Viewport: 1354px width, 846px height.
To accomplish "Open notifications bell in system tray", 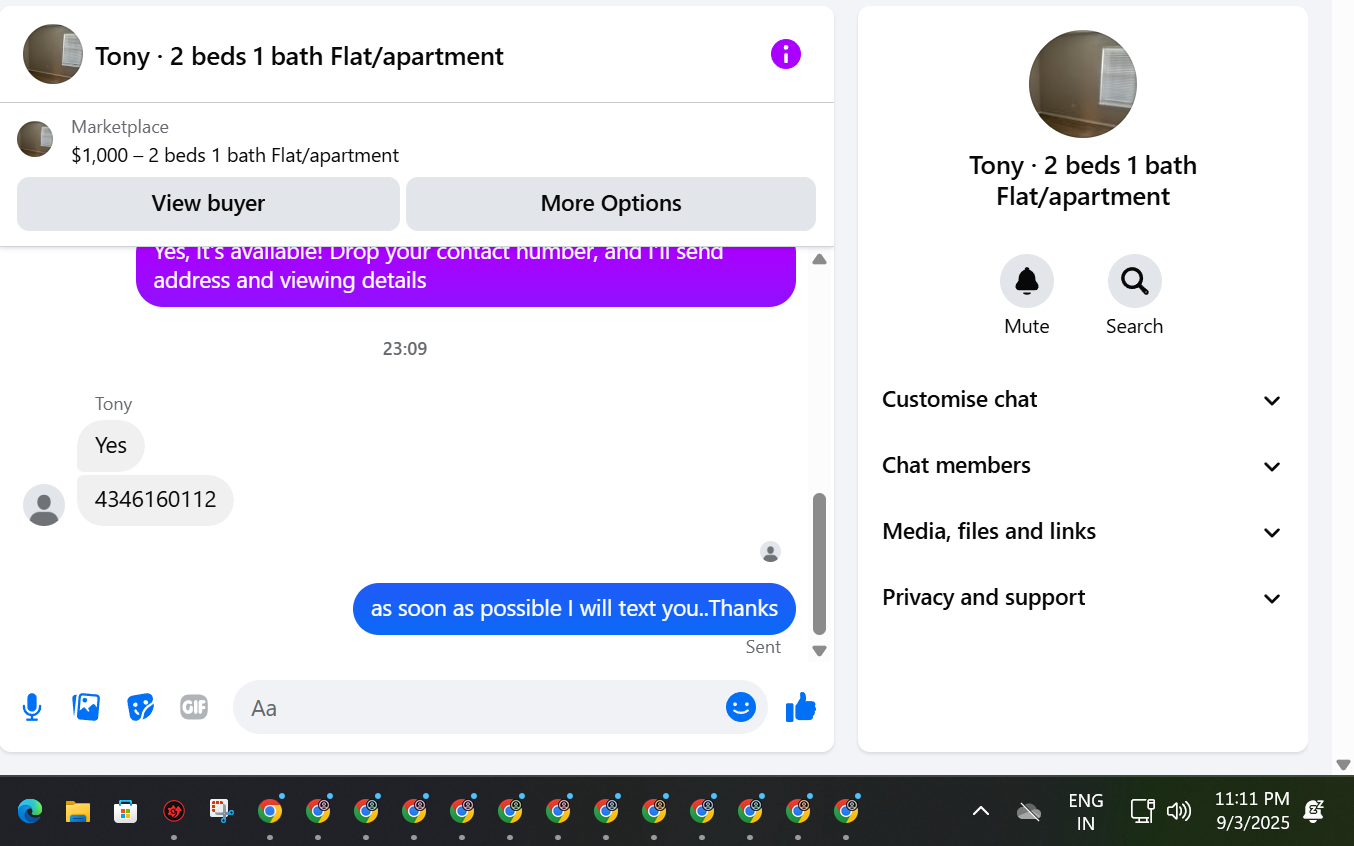I will pyautogui.click(x=1314, y=811).
